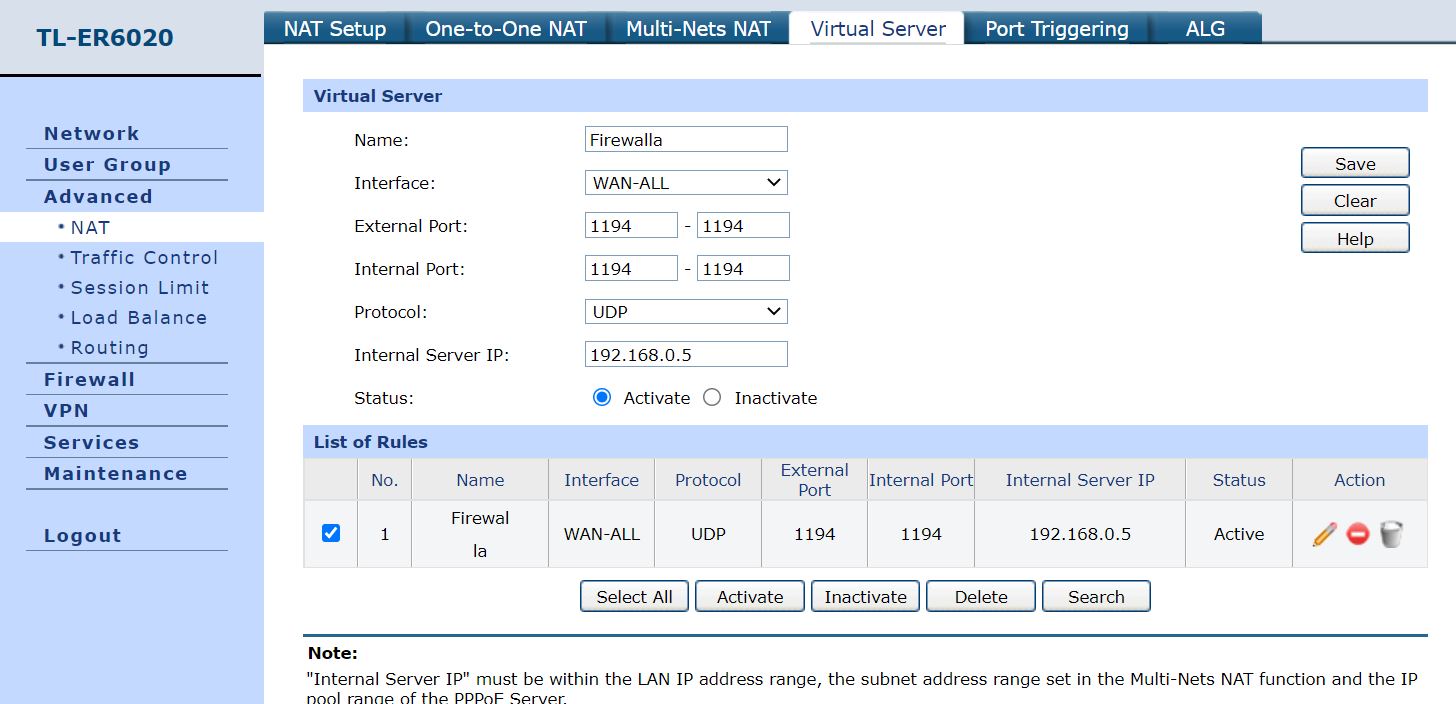Open the One-to-One NAT tab
Viewport: 1456px width, 704px height.
505,29
